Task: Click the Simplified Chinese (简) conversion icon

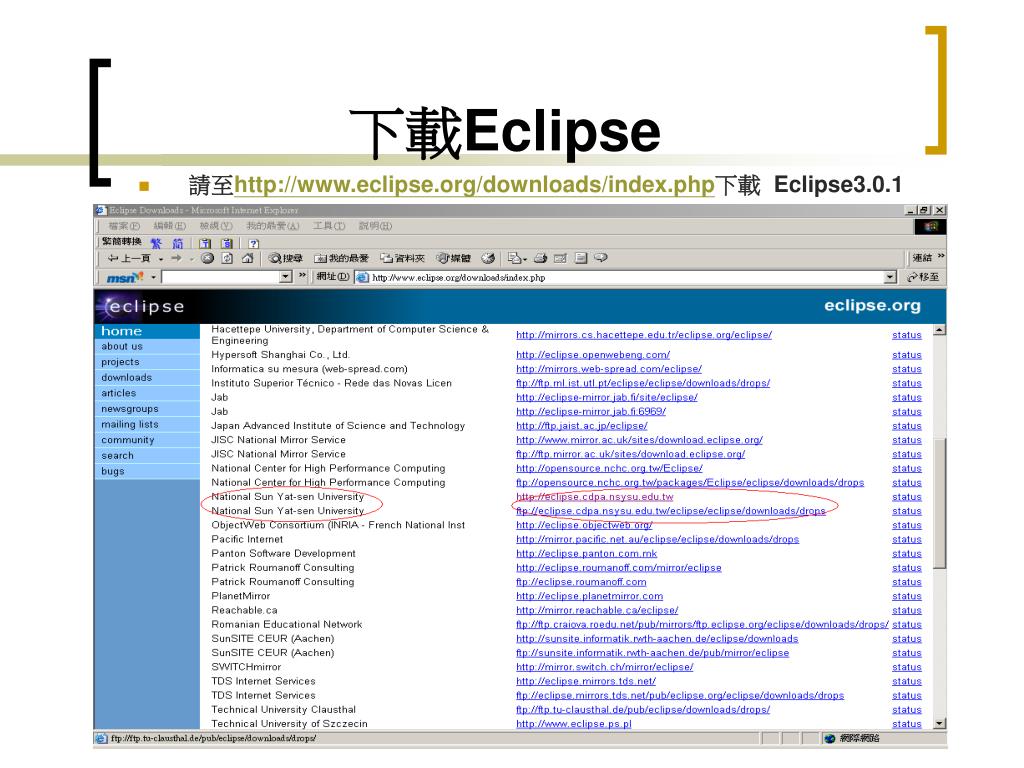Action: tap(178, 243)
